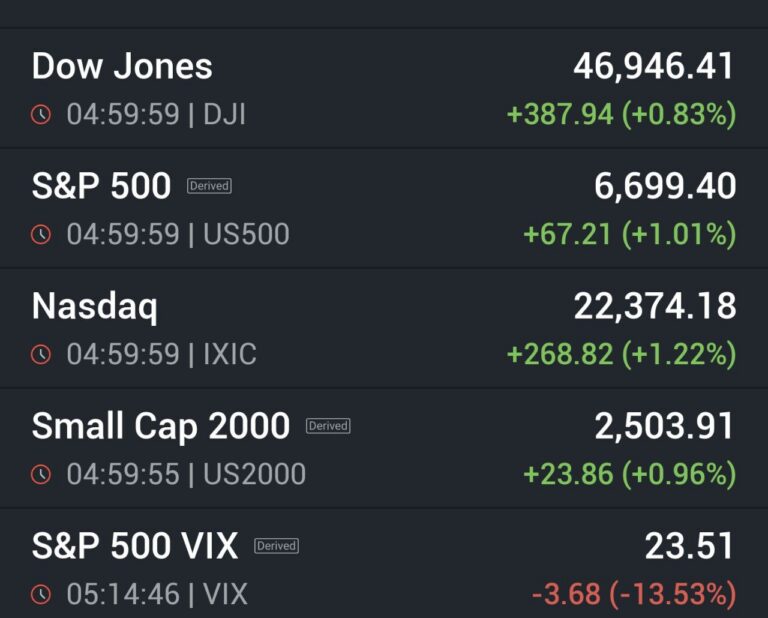Select the Small Cap 2000 title
The image size is (768, 618).
point(160,427)
